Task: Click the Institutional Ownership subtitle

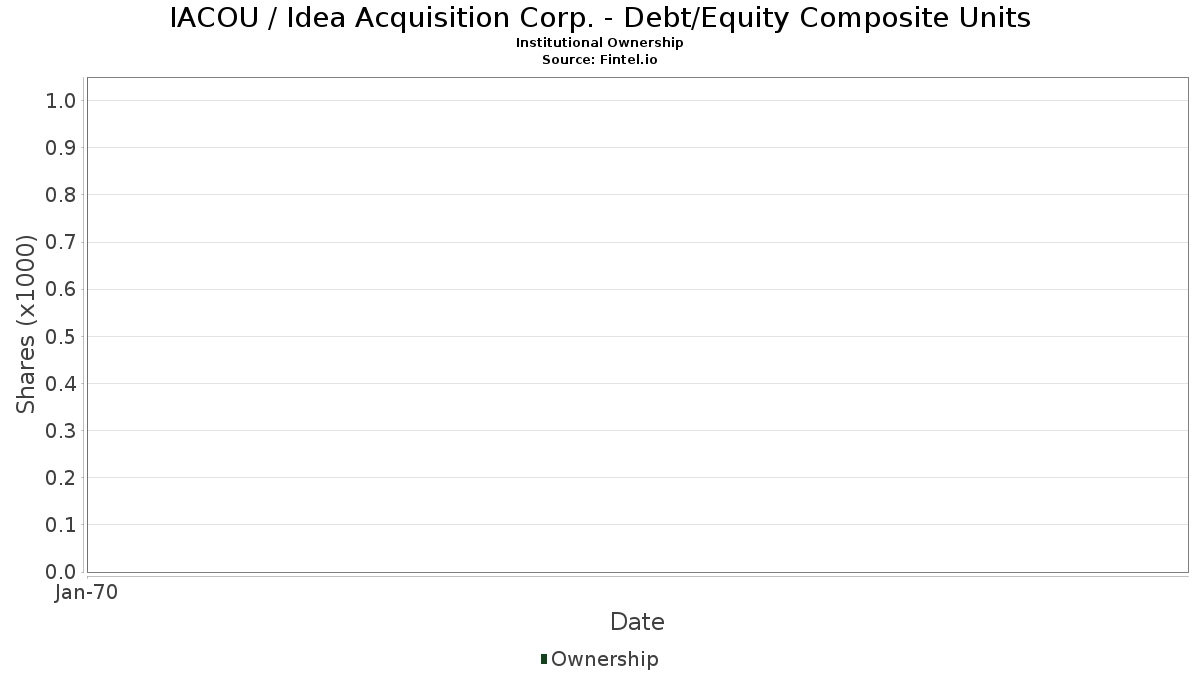Action: 600,43
